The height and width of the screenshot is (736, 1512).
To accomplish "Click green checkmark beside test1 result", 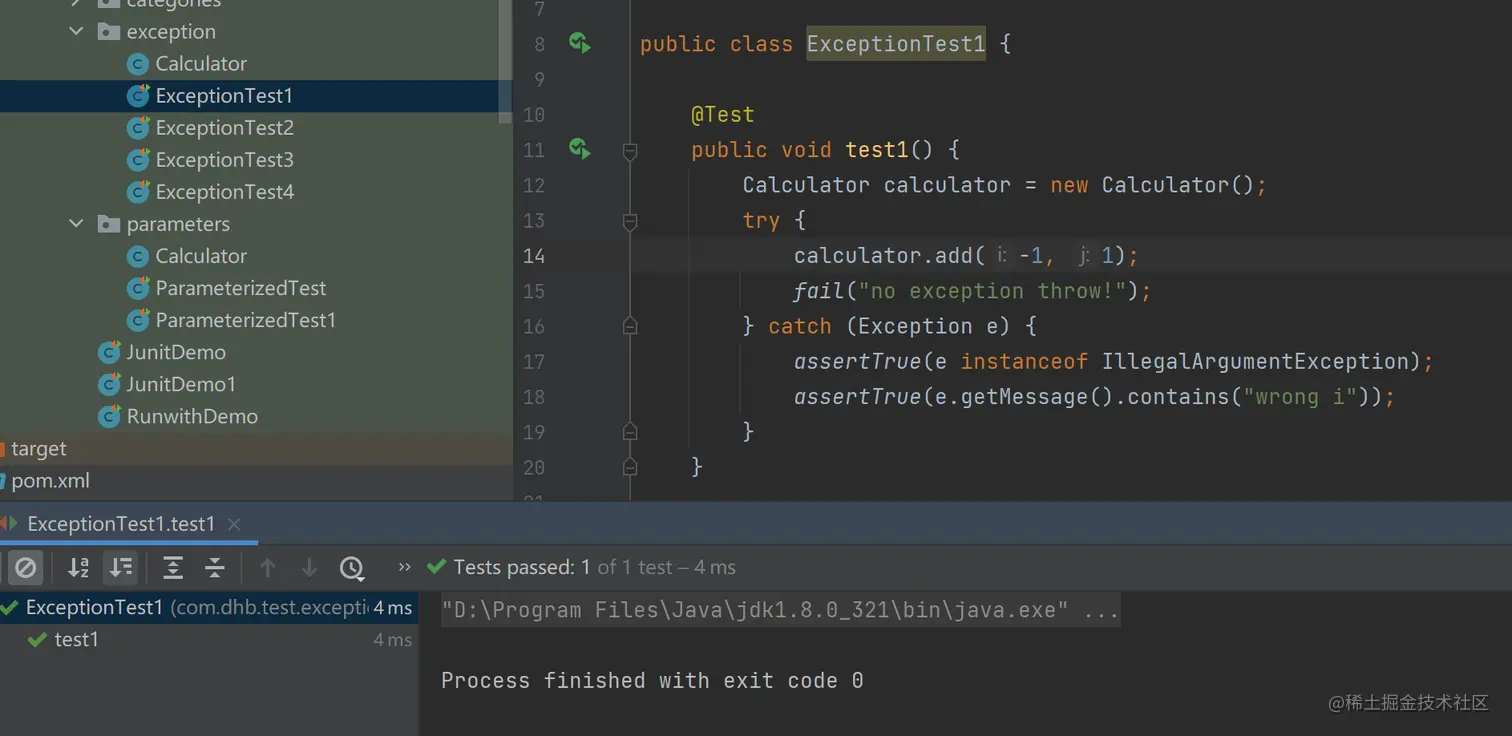I will point(38,640).
